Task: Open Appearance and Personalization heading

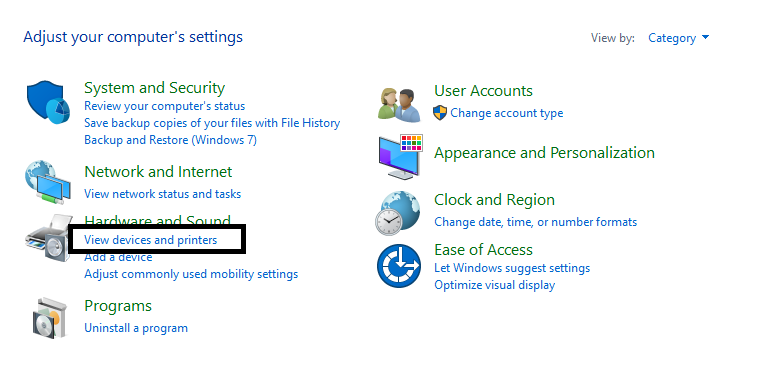Action: [544, 153]
